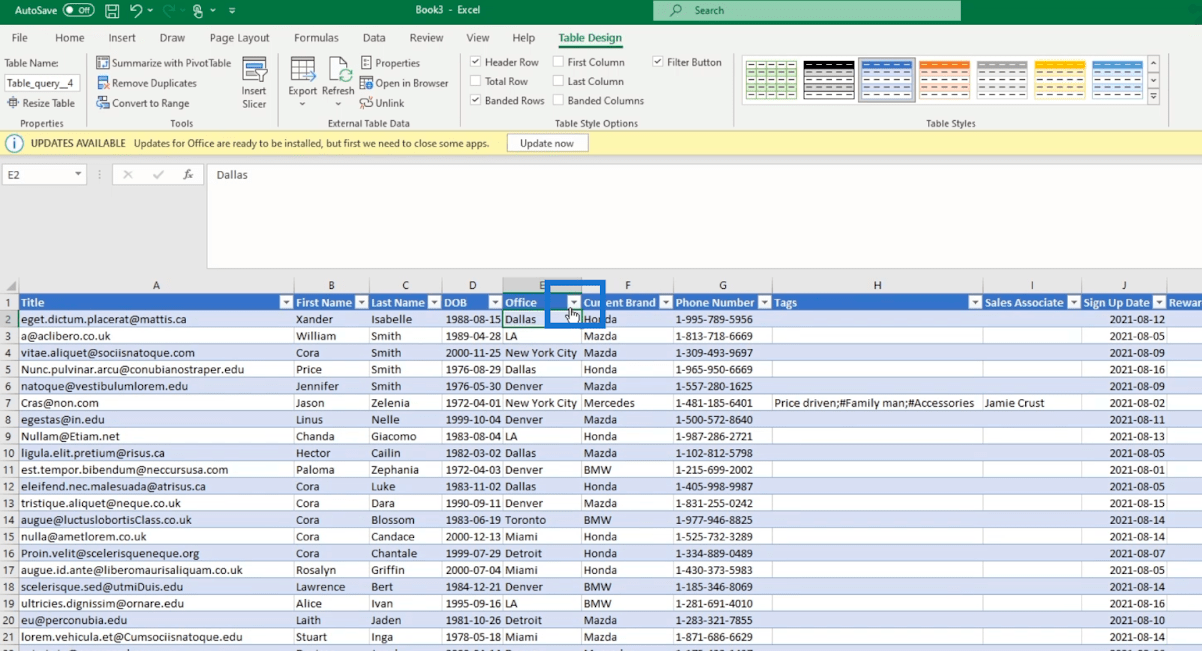This screenshot has height=651, width=1202.
Task: Switch to the Formulas tab
Action: point(316,38)
